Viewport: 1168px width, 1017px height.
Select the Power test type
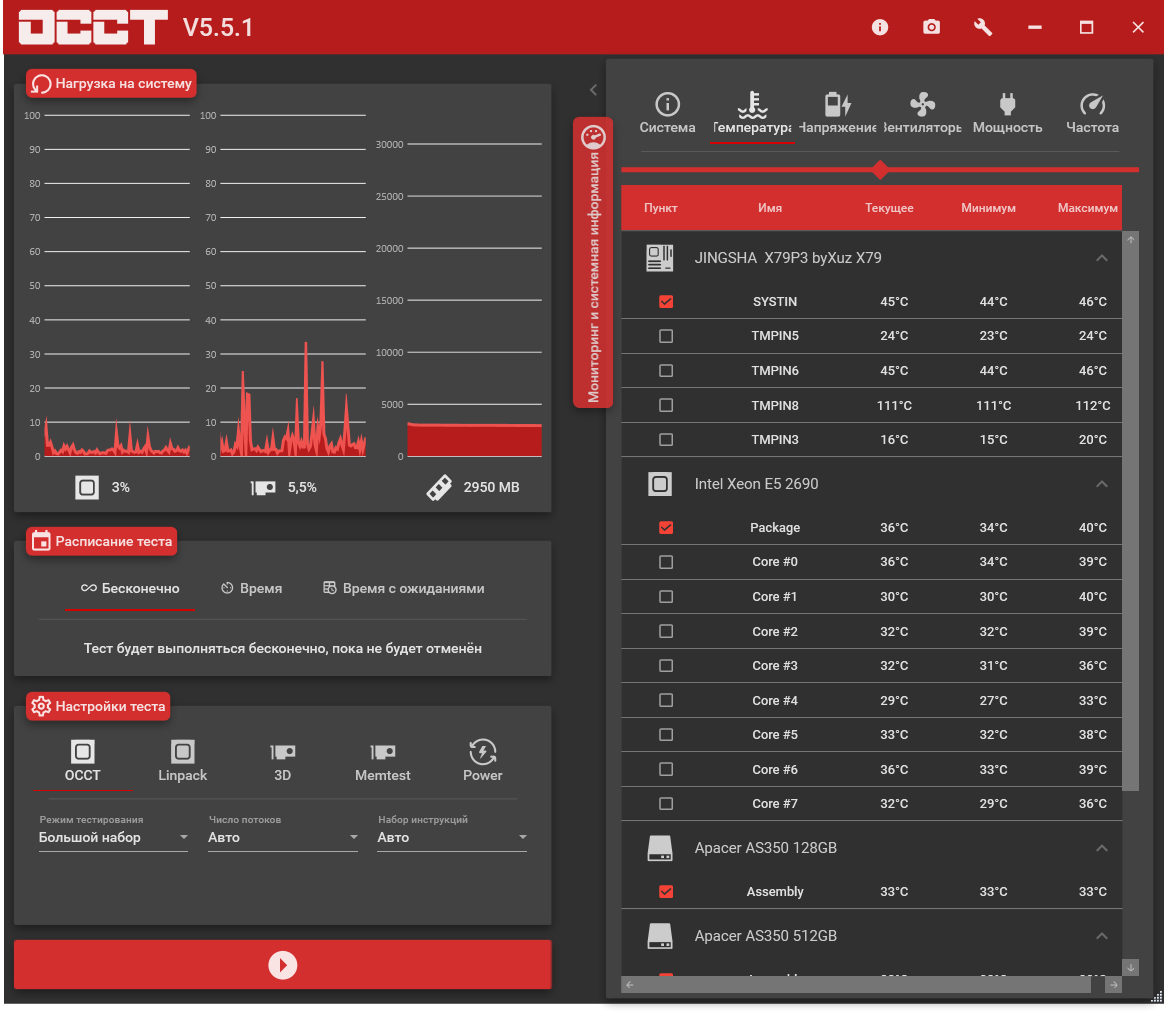click(x=483, y=761)
